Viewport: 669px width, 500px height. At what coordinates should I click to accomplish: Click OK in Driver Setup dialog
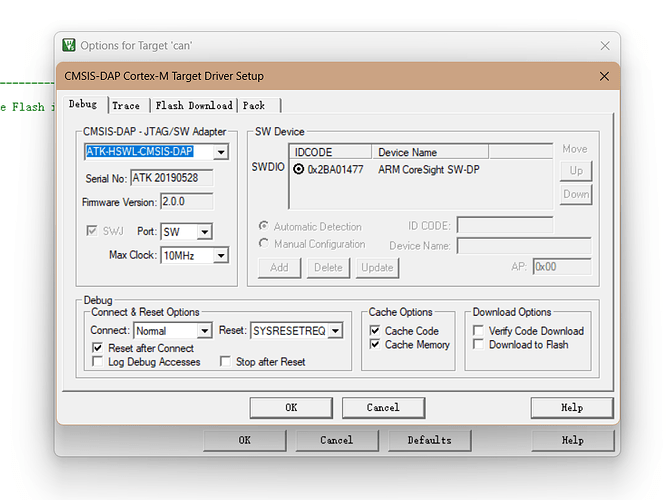pos(291,408)
